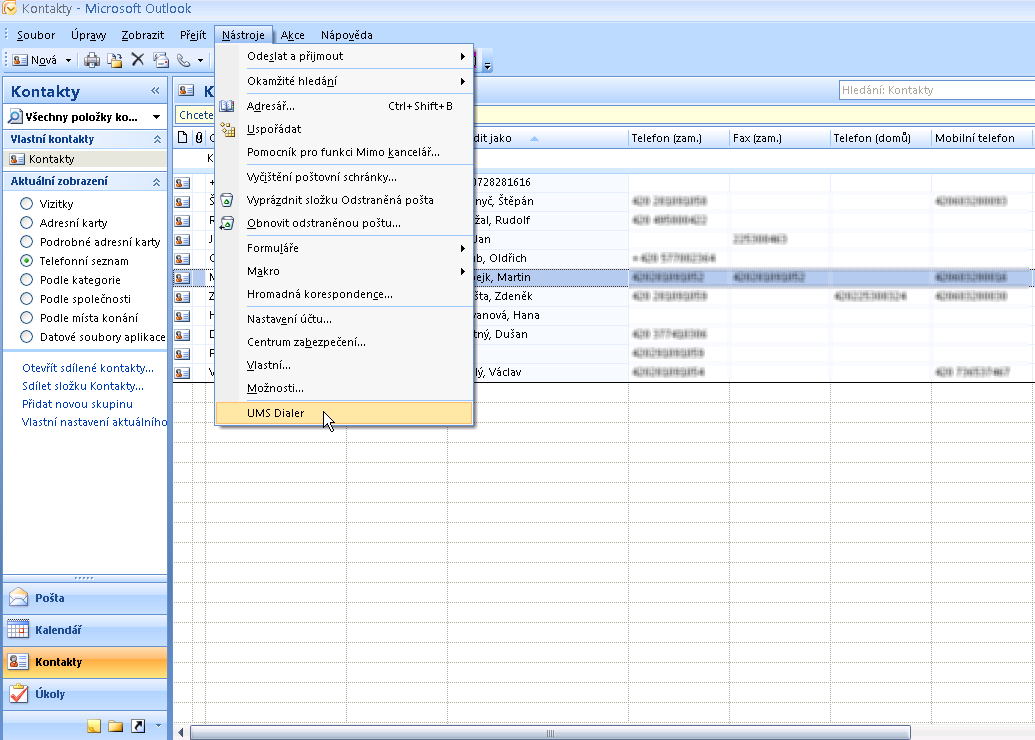Collapse the Vlastní kontakty section
1035x740 pixels.
coord(157,139)
